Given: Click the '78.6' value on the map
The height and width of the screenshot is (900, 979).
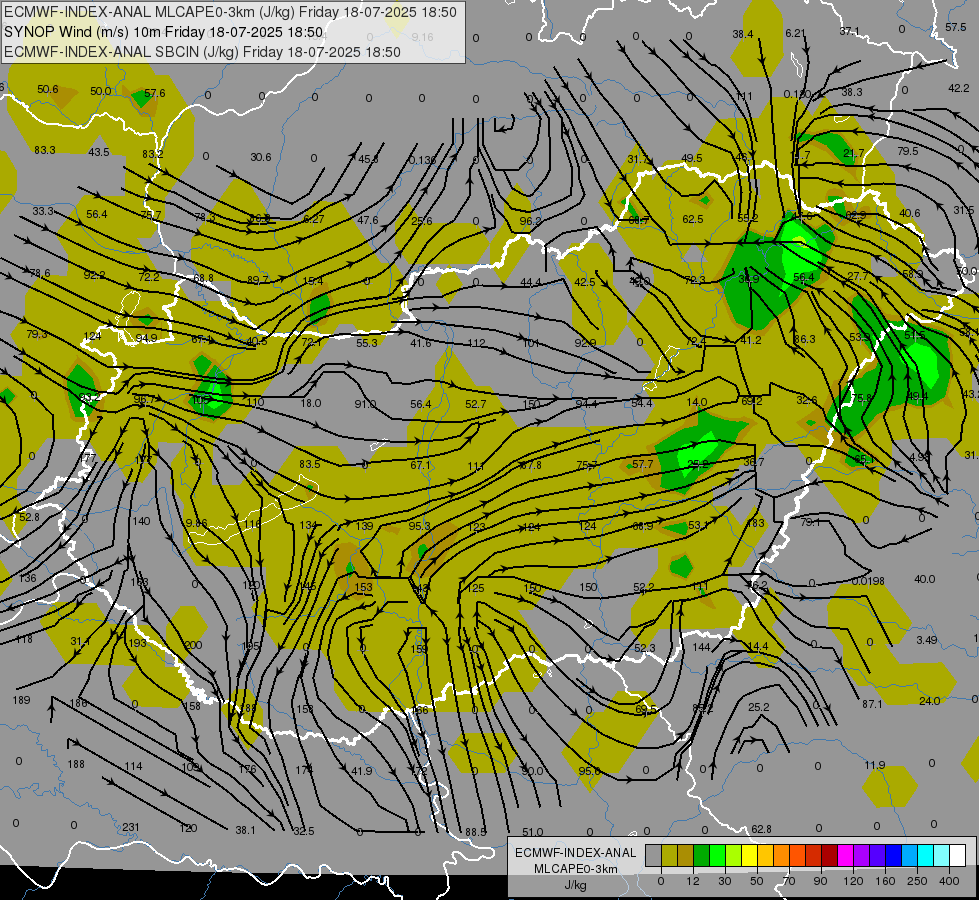Looking at the screenshot, I should (40, 273).
